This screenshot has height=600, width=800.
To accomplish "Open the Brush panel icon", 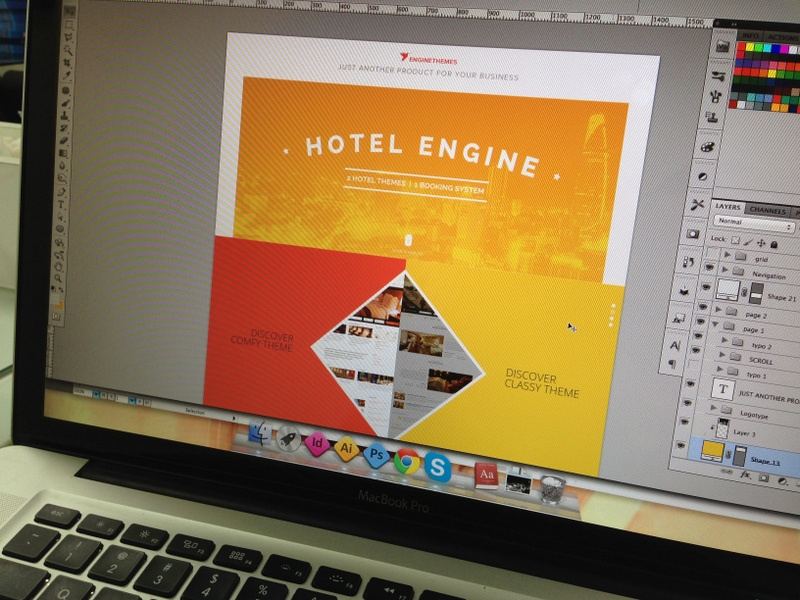I will pos(715,95).
